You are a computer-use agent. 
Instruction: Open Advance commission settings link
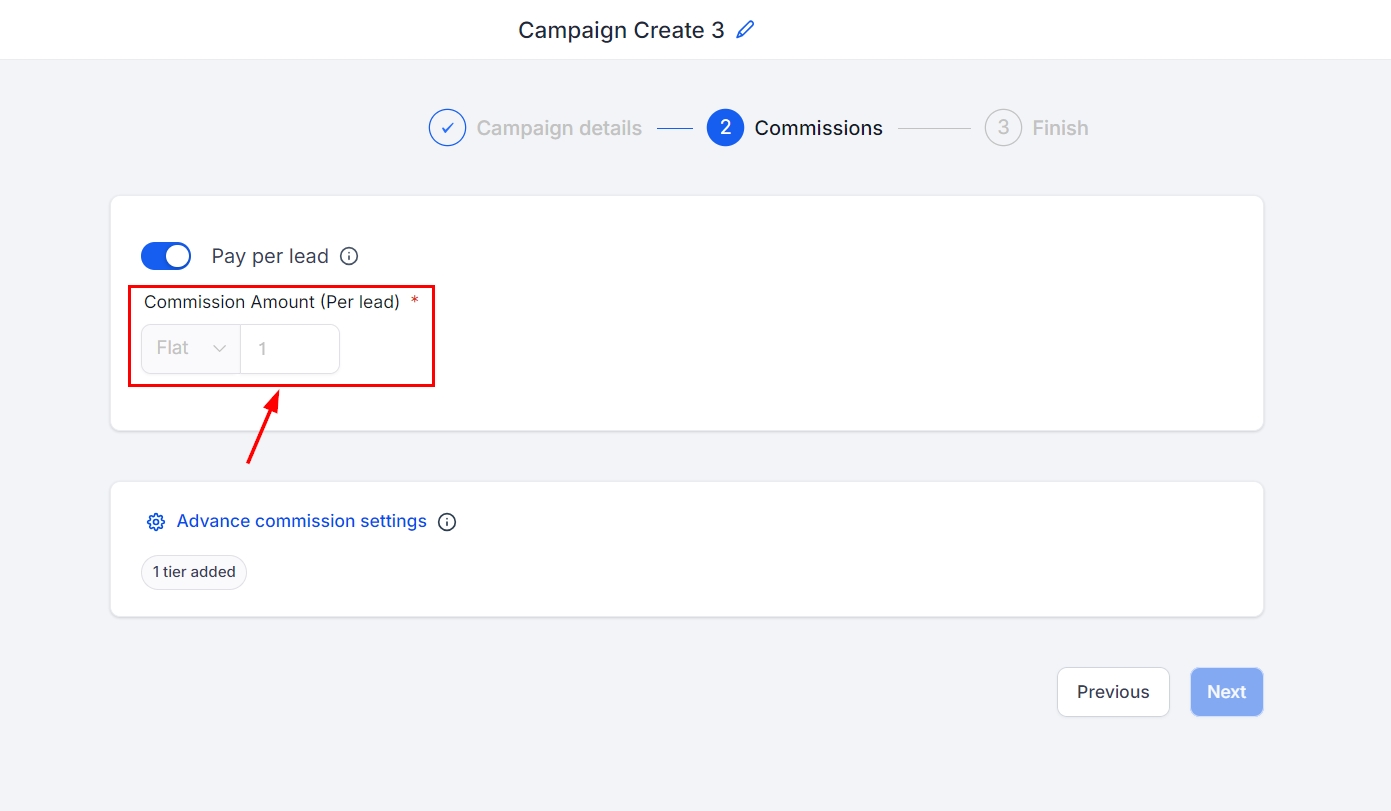pos(301,521)
